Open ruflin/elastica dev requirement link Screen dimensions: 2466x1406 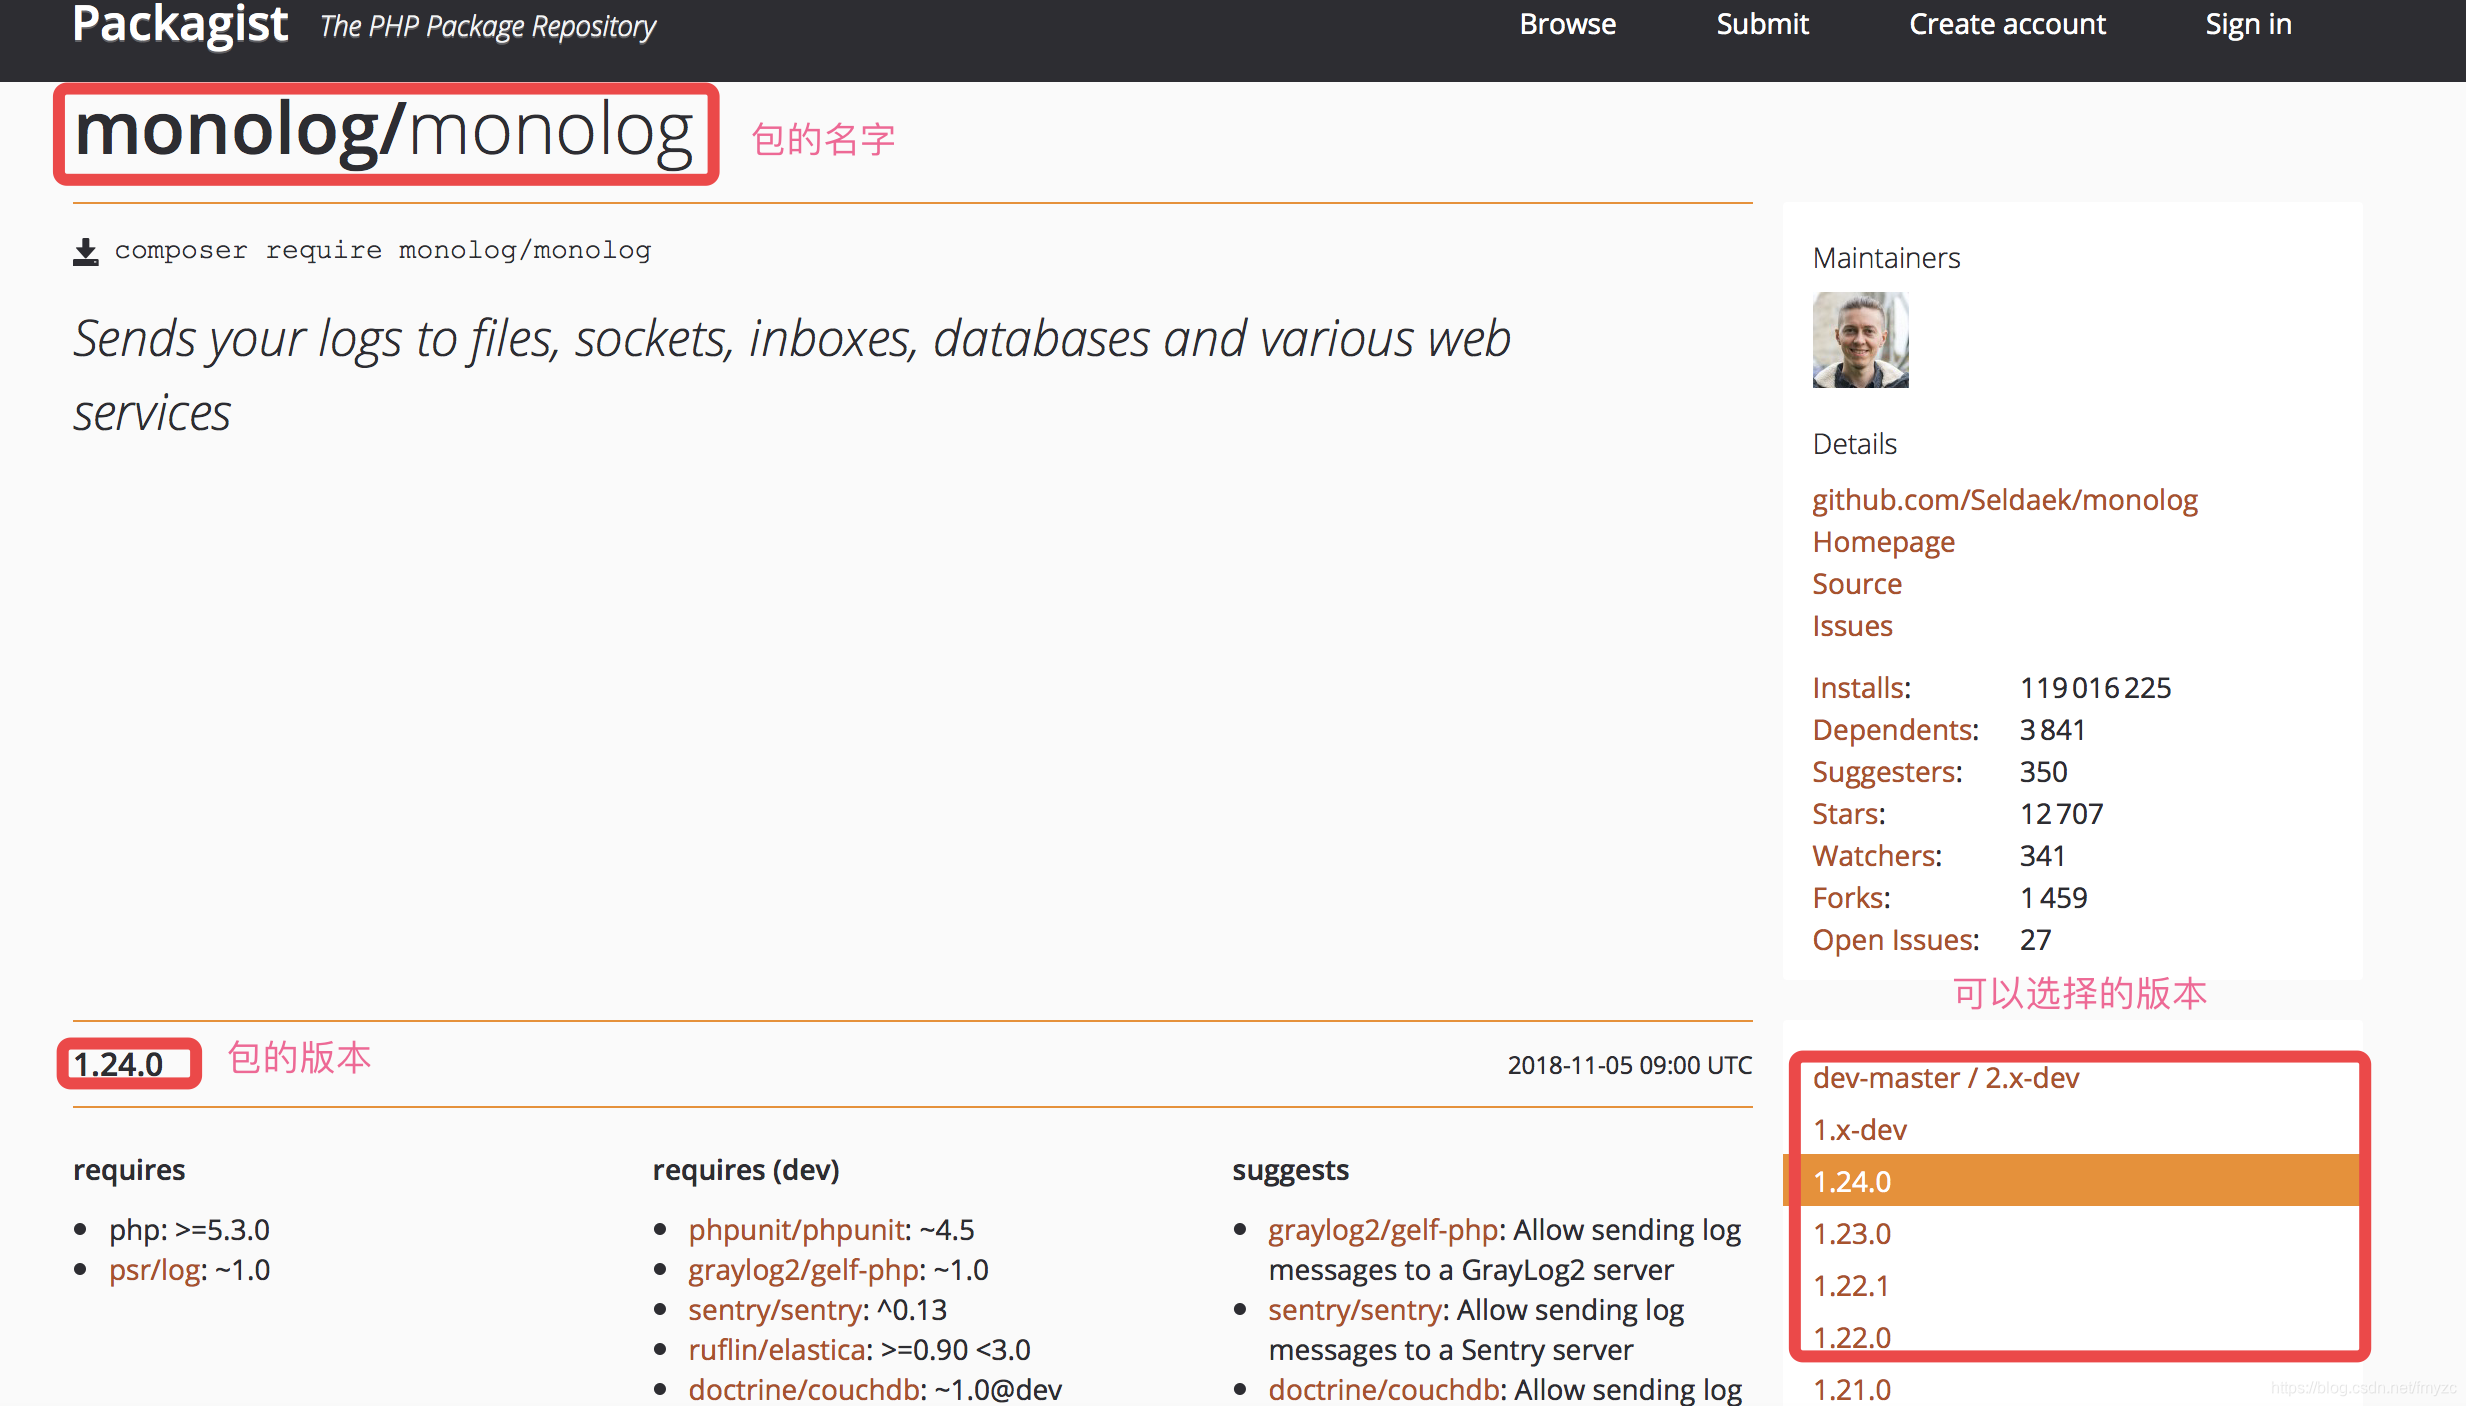(x=777, y=1350)
